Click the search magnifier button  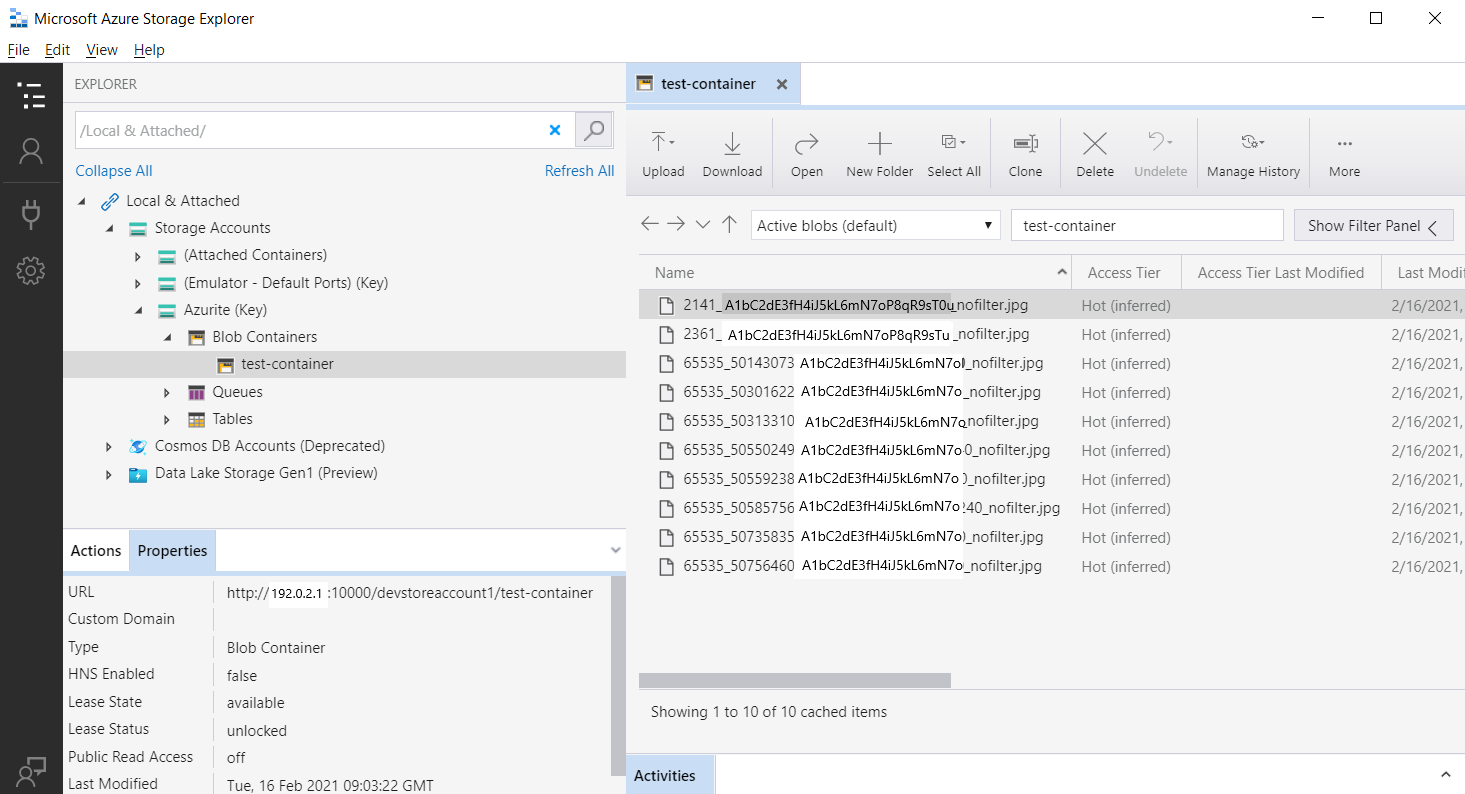pos(594,130)
